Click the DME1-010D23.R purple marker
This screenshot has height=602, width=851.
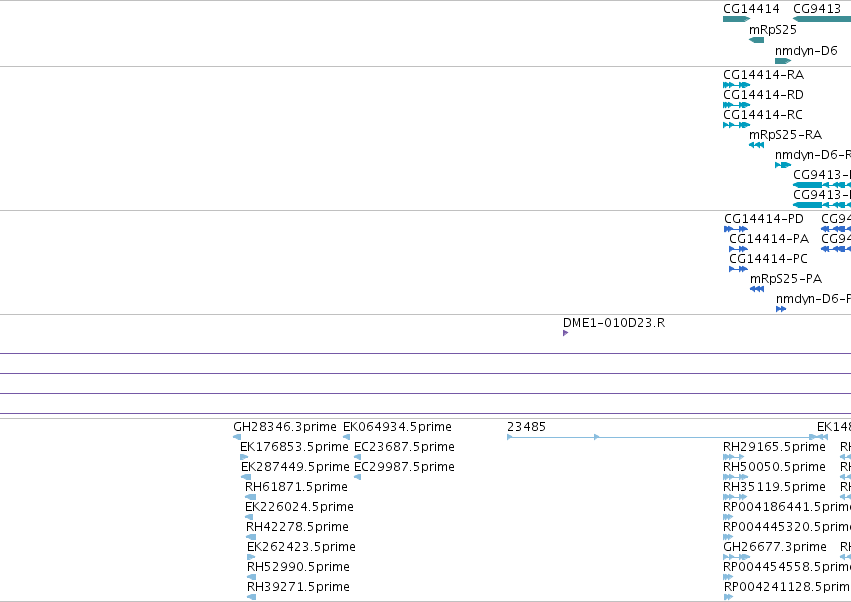566,333
